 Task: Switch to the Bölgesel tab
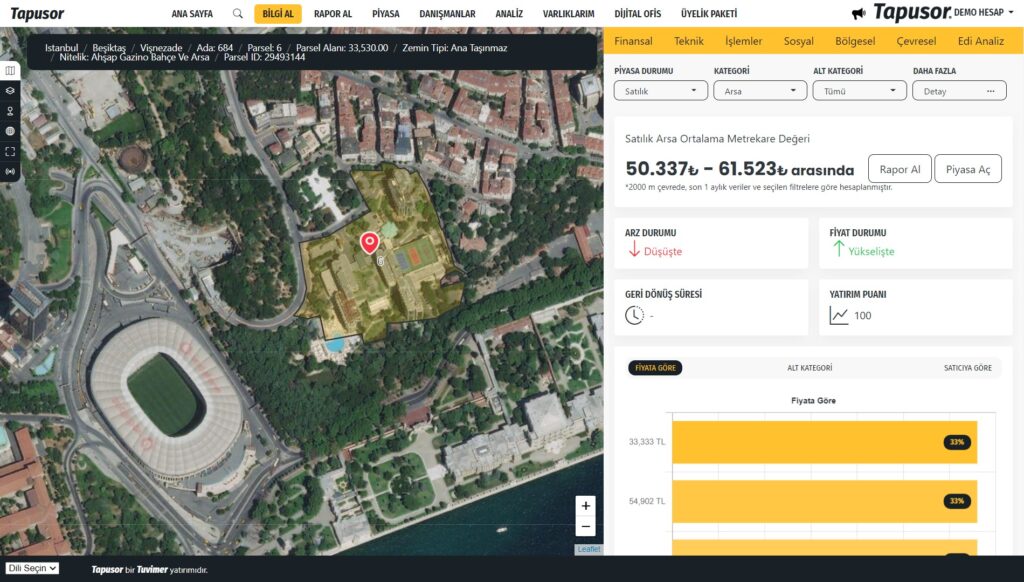click(855, 41)
